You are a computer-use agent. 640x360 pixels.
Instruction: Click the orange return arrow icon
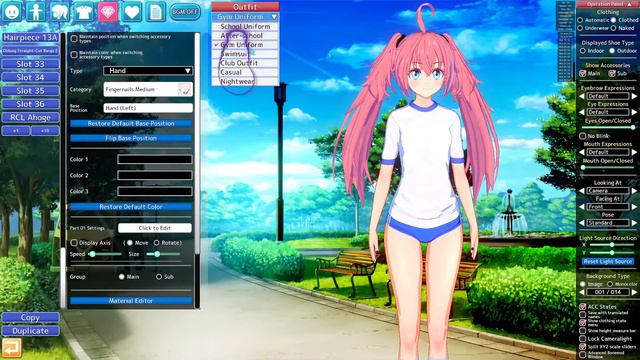tap(11, 348)
